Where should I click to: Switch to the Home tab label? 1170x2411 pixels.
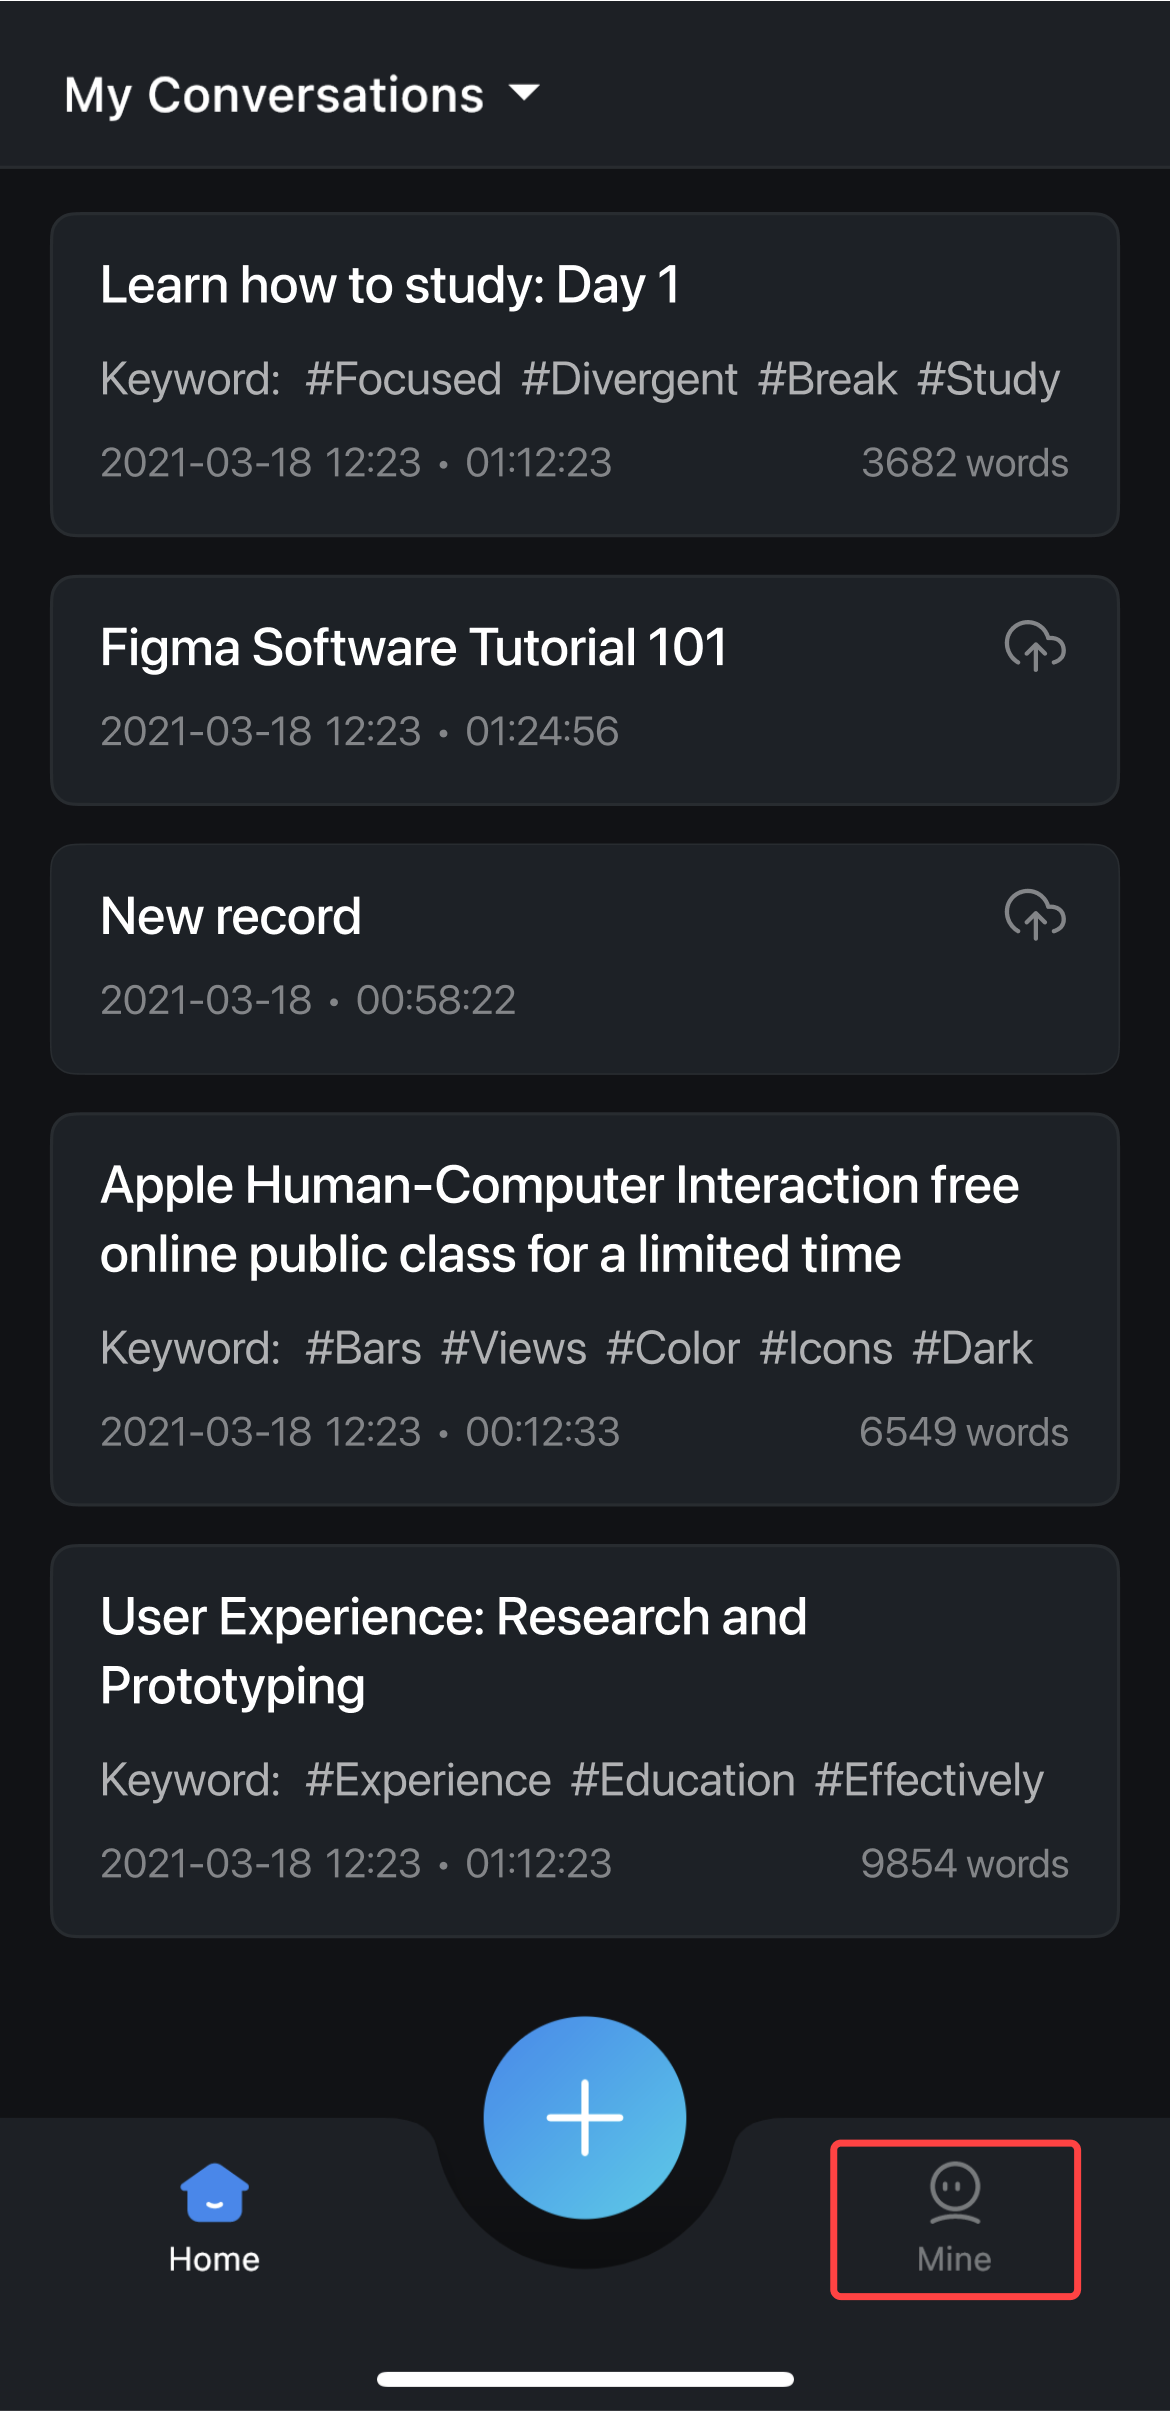point(214,2259)
